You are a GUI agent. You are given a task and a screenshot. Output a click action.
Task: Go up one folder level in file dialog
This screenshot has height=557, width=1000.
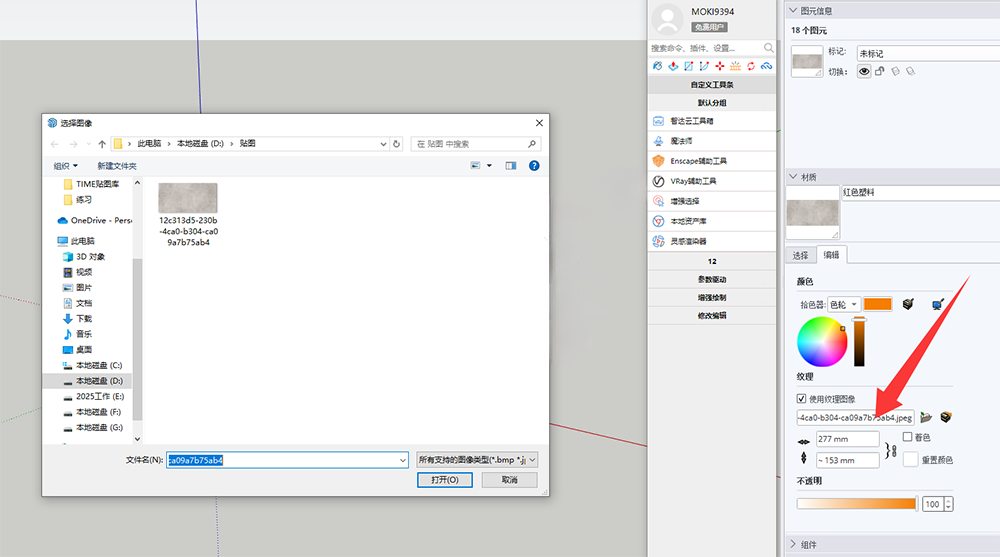click(x=102, y=144)
